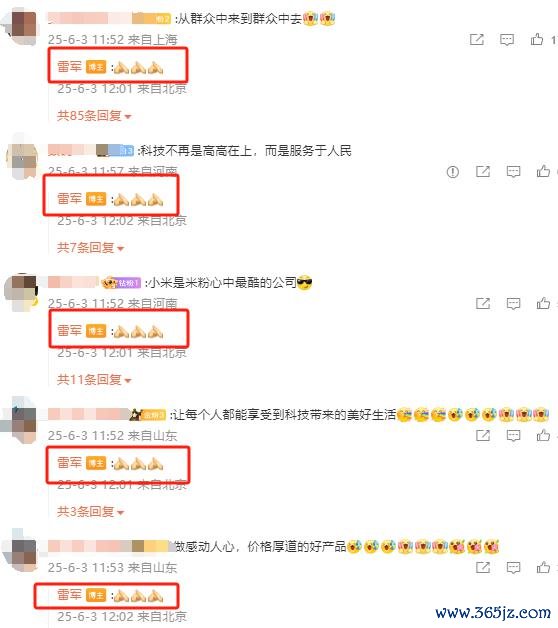The width and height of the screenshot is (558, 628).
Task: Open avatar of 小米是米粉心中最酷 commenter
Action: point(21,292)
